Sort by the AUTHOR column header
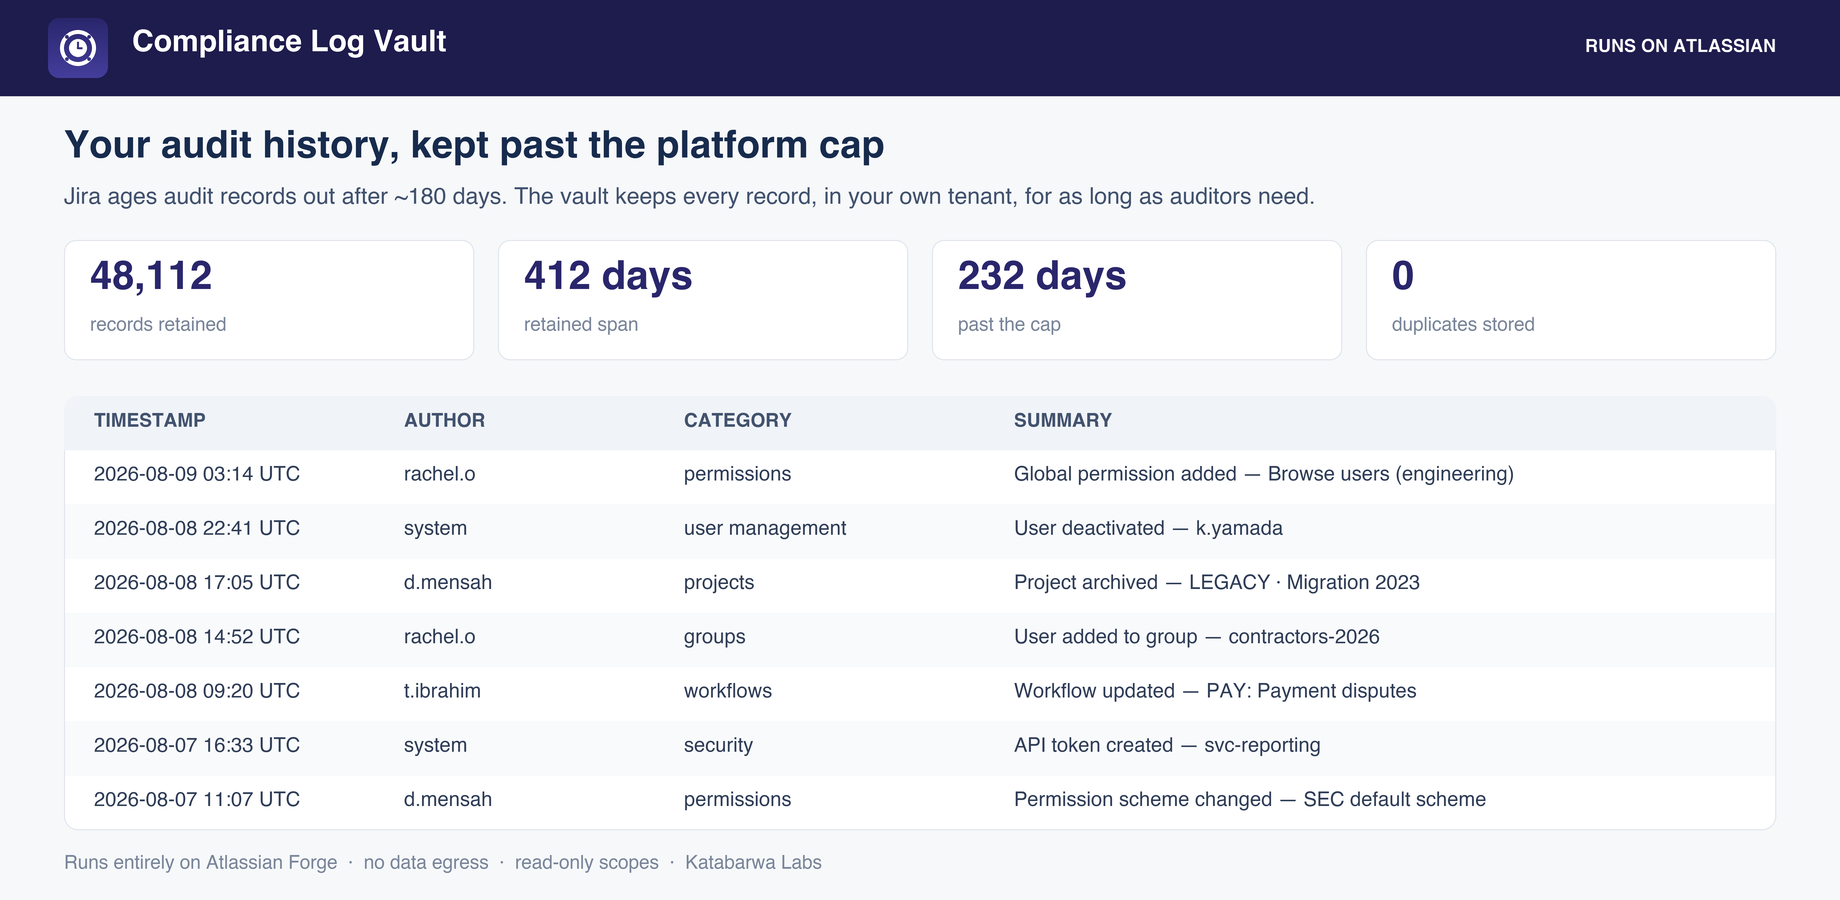 (444, 421)
